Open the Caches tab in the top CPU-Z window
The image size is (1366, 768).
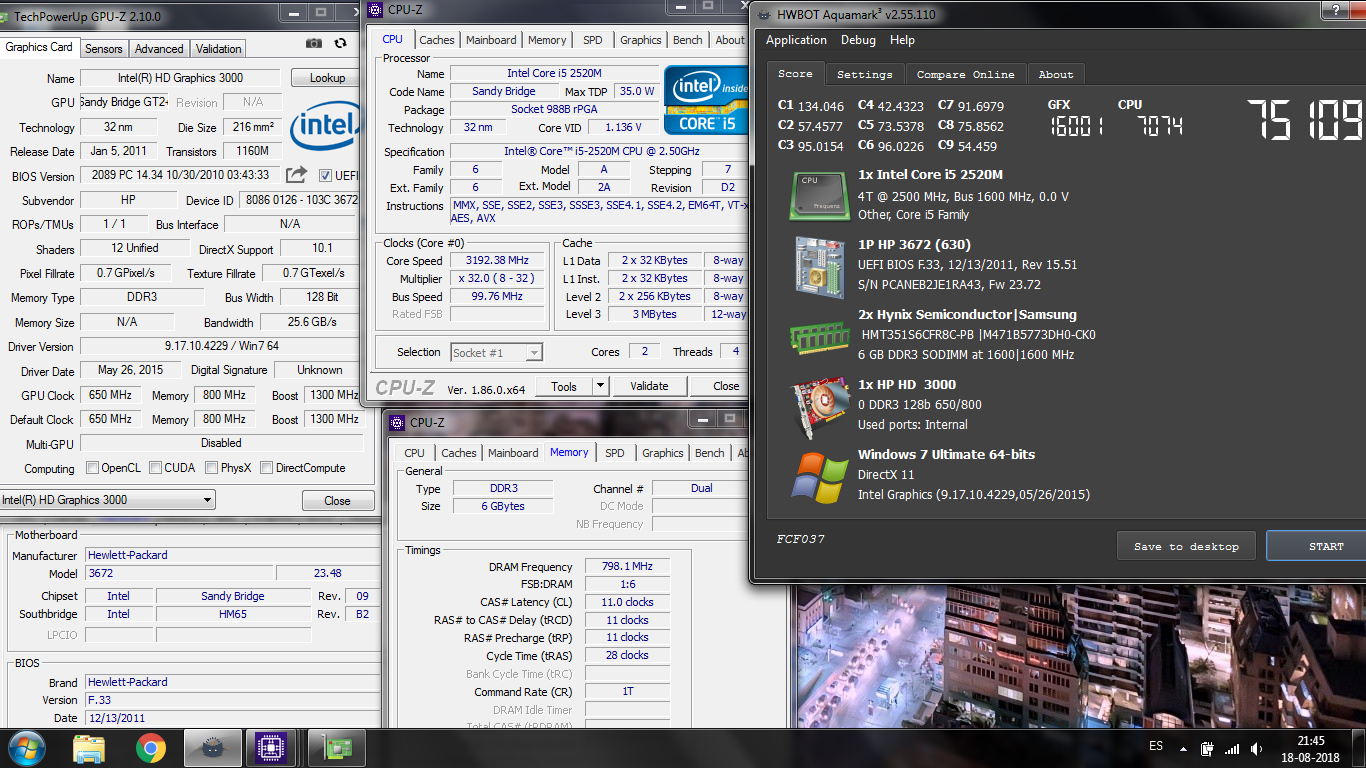click(437, 40)
